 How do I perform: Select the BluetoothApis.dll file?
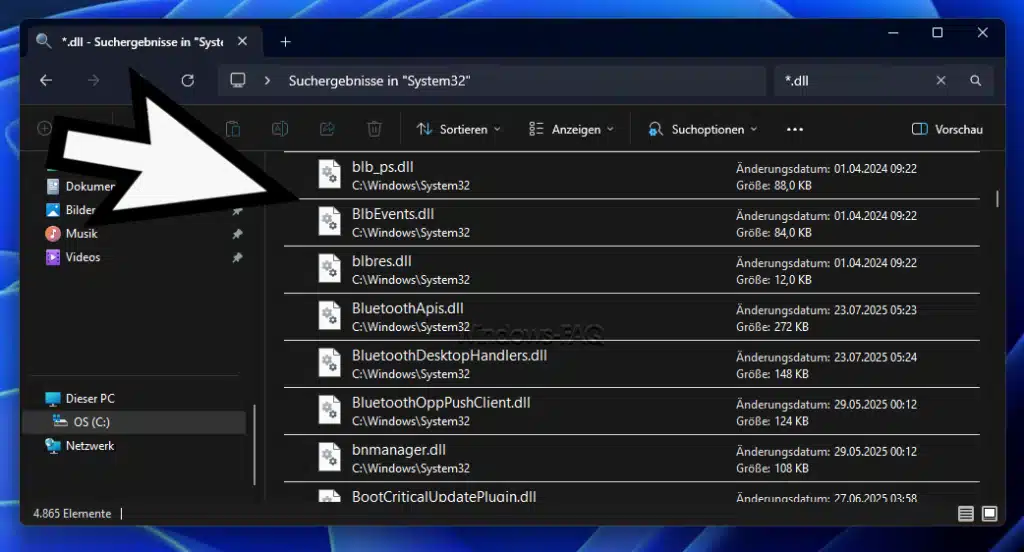click(632, 317)
